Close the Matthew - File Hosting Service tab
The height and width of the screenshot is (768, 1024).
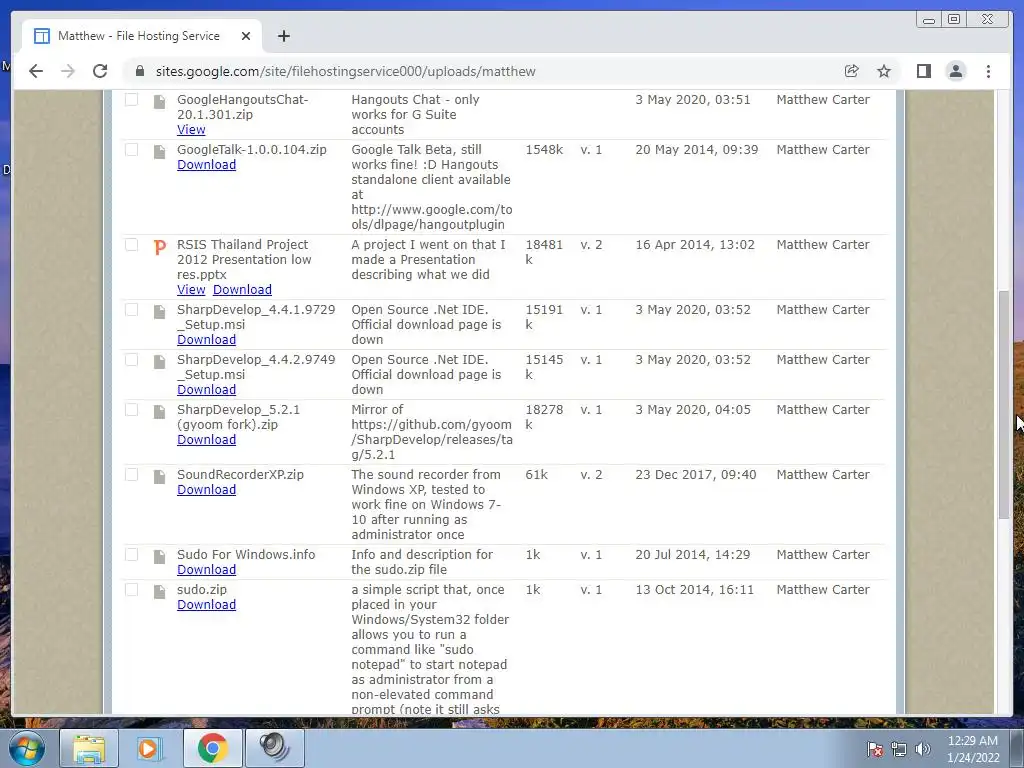coord(246,36)
